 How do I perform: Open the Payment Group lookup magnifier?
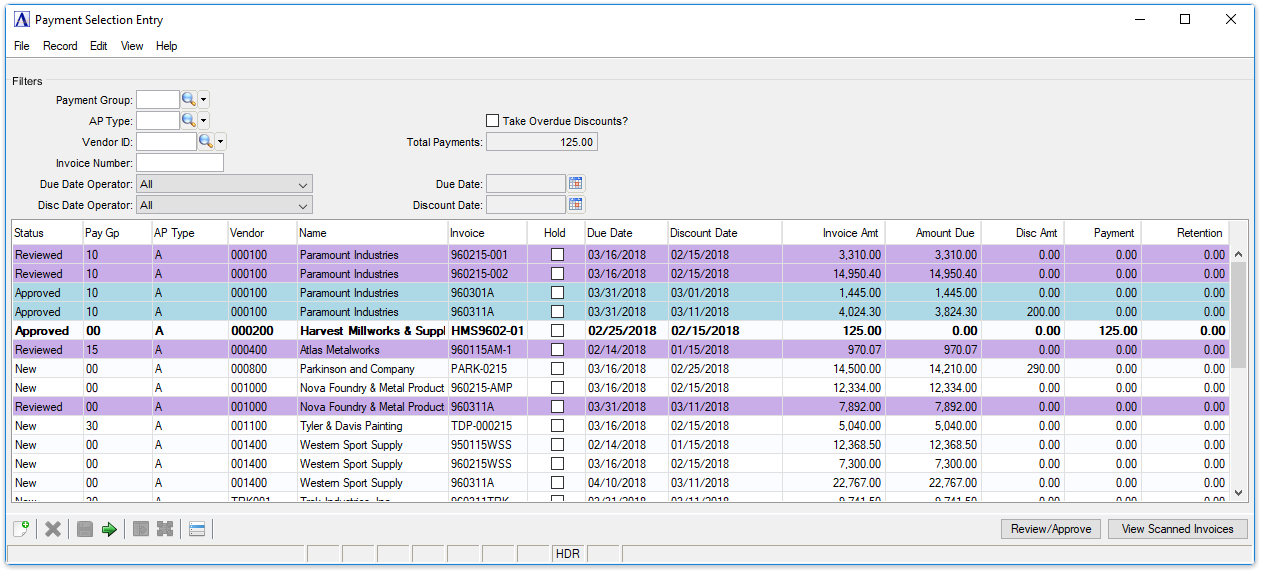[x=188, y=100]
